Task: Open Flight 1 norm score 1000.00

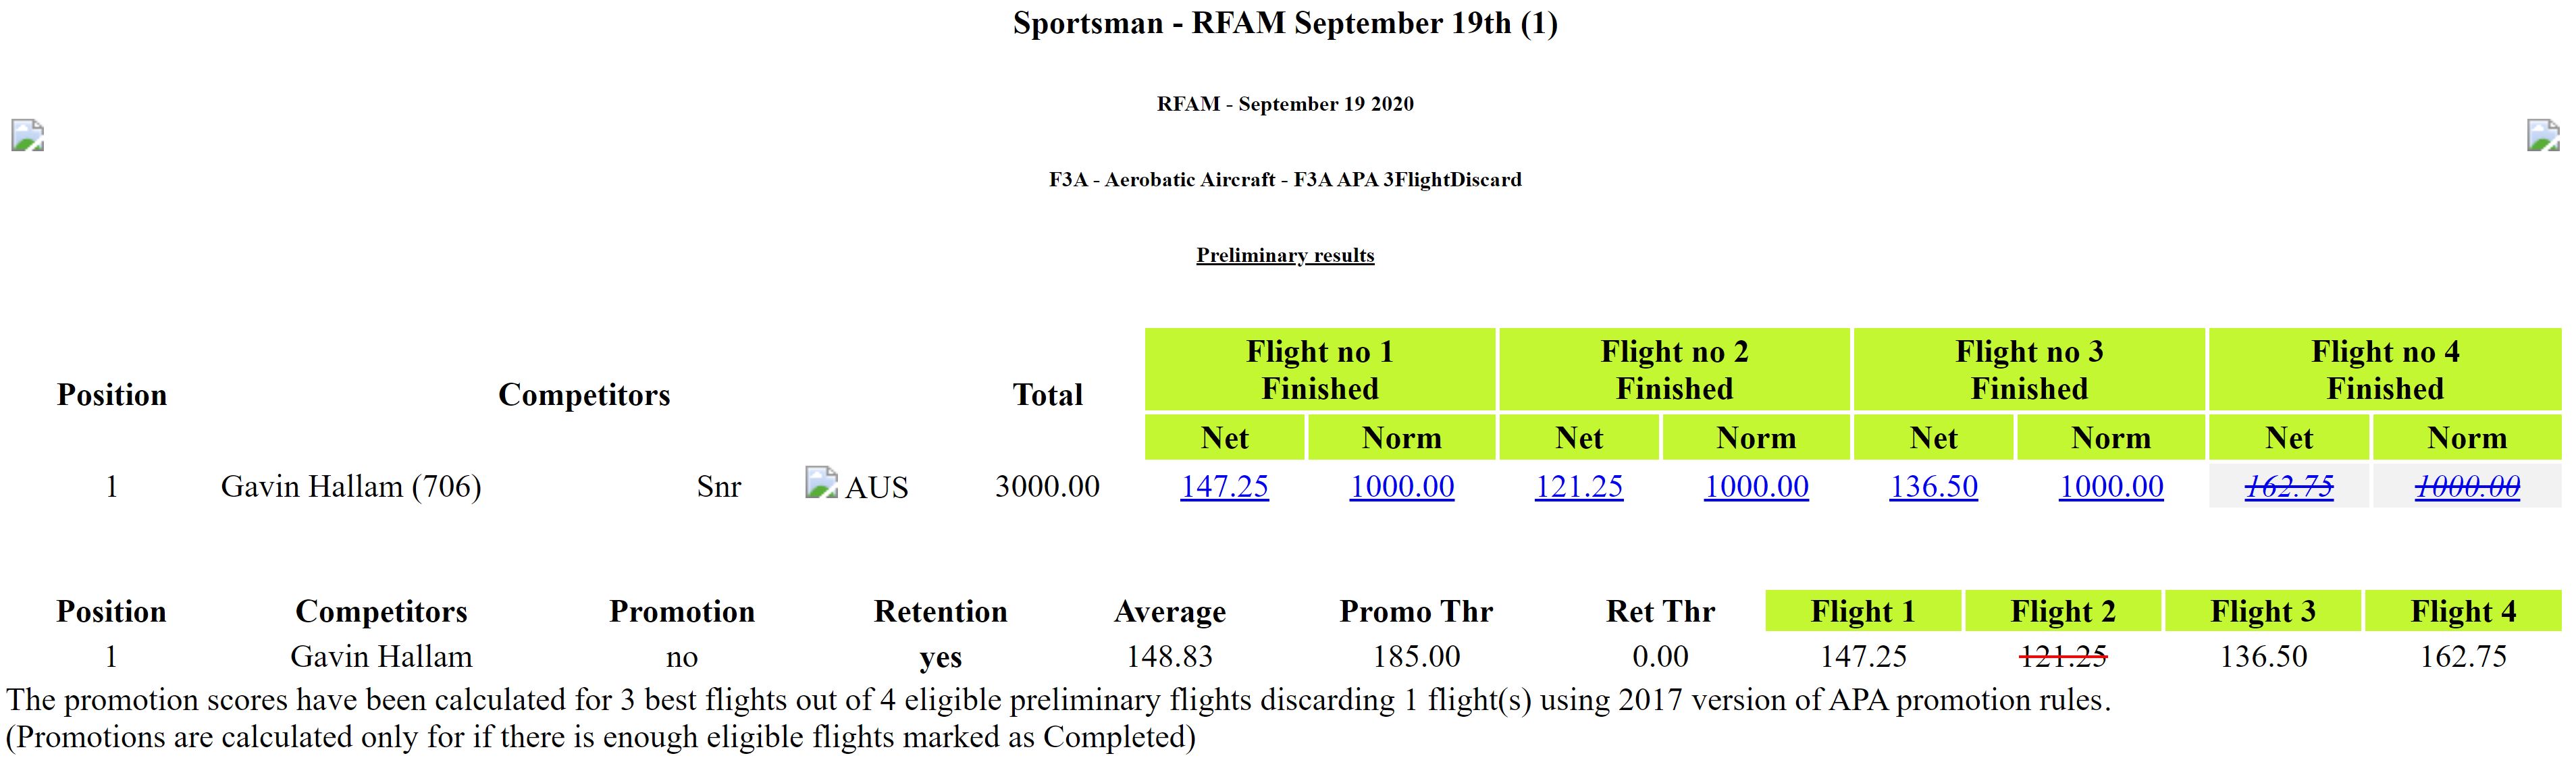Action: pos(1401,486)
